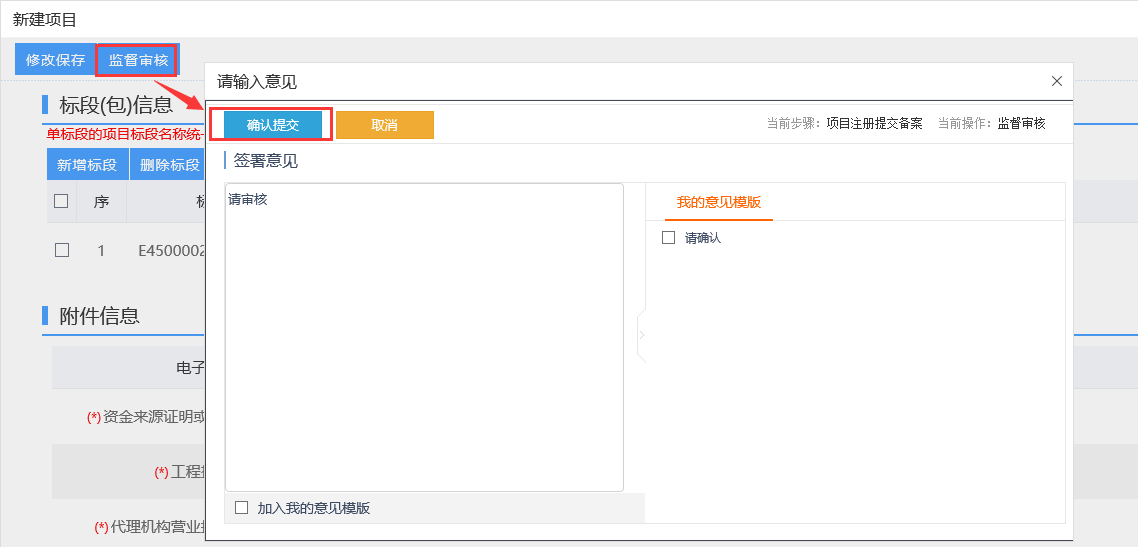The image size is (1138, 547).
Task: Click the 序 column header
Action: coord(101,201)
